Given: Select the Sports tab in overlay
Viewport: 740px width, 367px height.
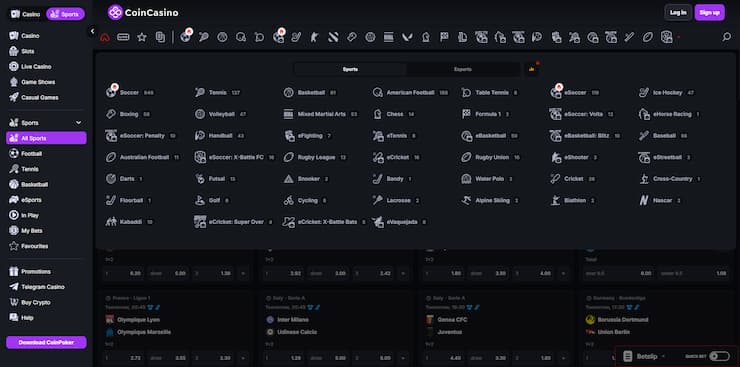Looking at the screenshot, I should (x=350, y=69).
